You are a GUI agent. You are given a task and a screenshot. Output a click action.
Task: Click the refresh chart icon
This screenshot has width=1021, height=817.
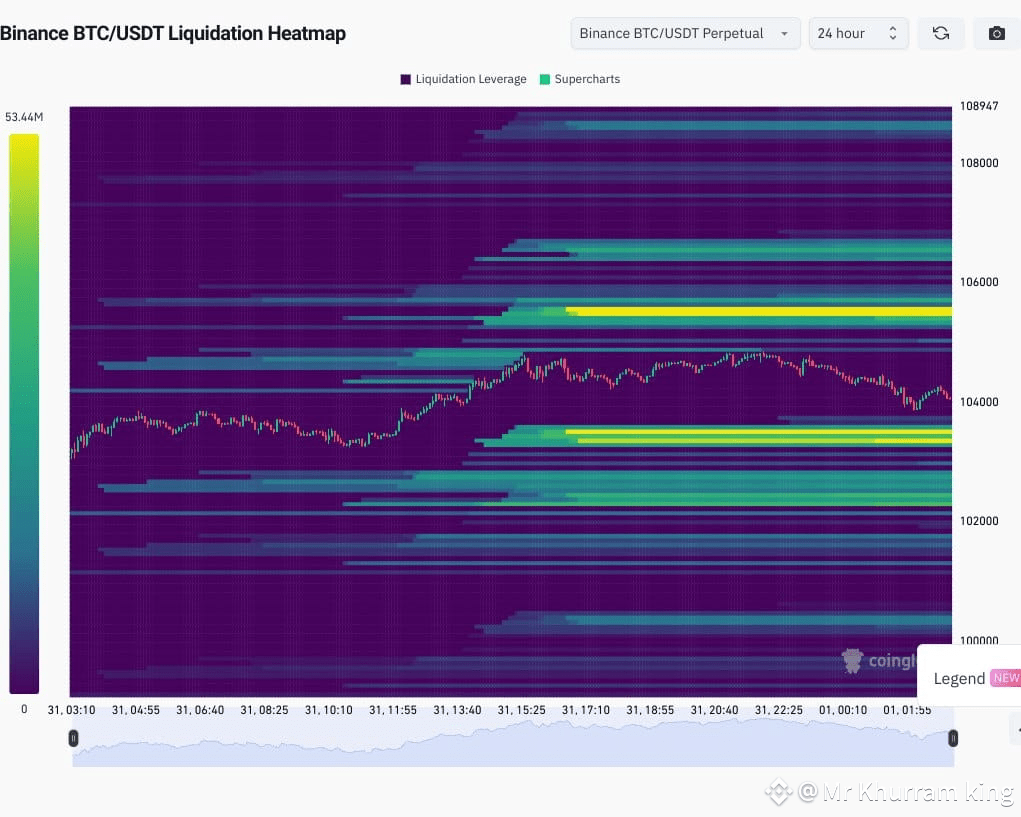coord(940,33)
